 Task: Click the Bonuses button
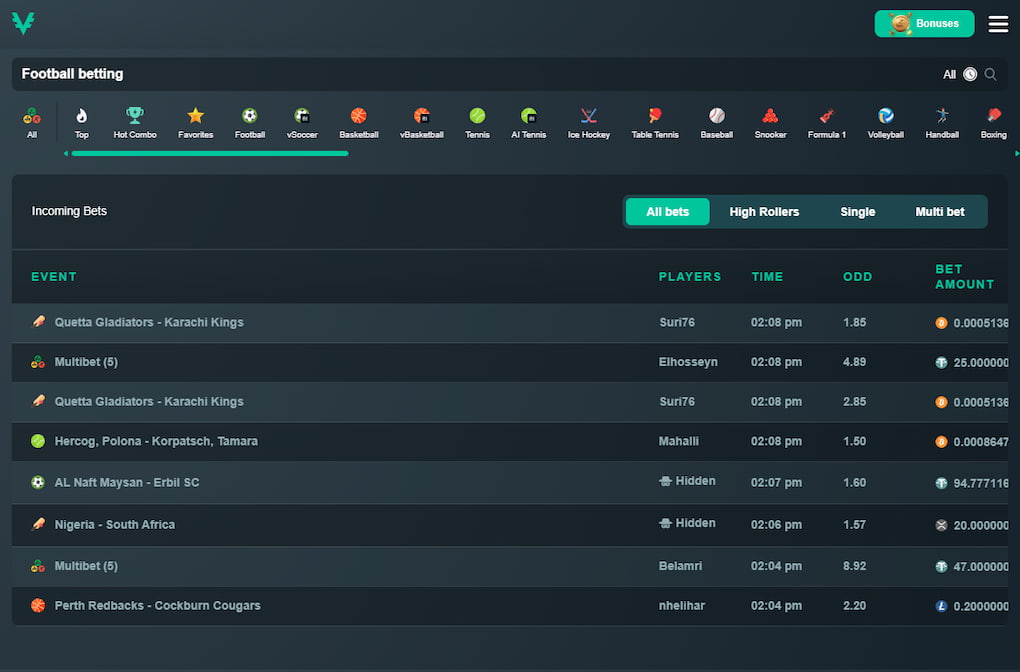pyautogui.click(x=924, y=23)
